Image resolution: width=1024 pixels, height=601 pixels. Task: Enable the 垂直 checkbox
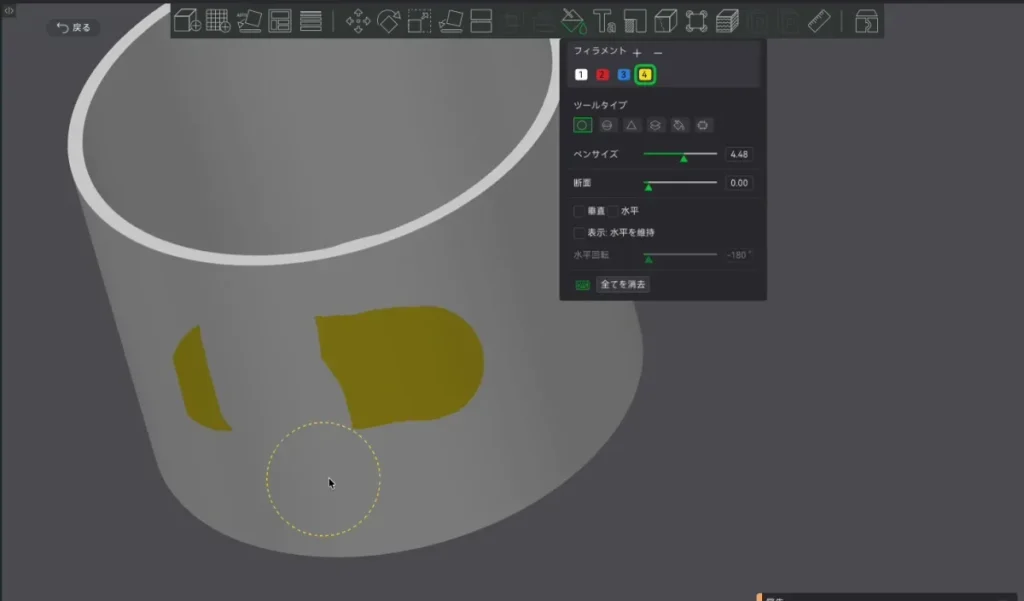[x=579, y=211]
